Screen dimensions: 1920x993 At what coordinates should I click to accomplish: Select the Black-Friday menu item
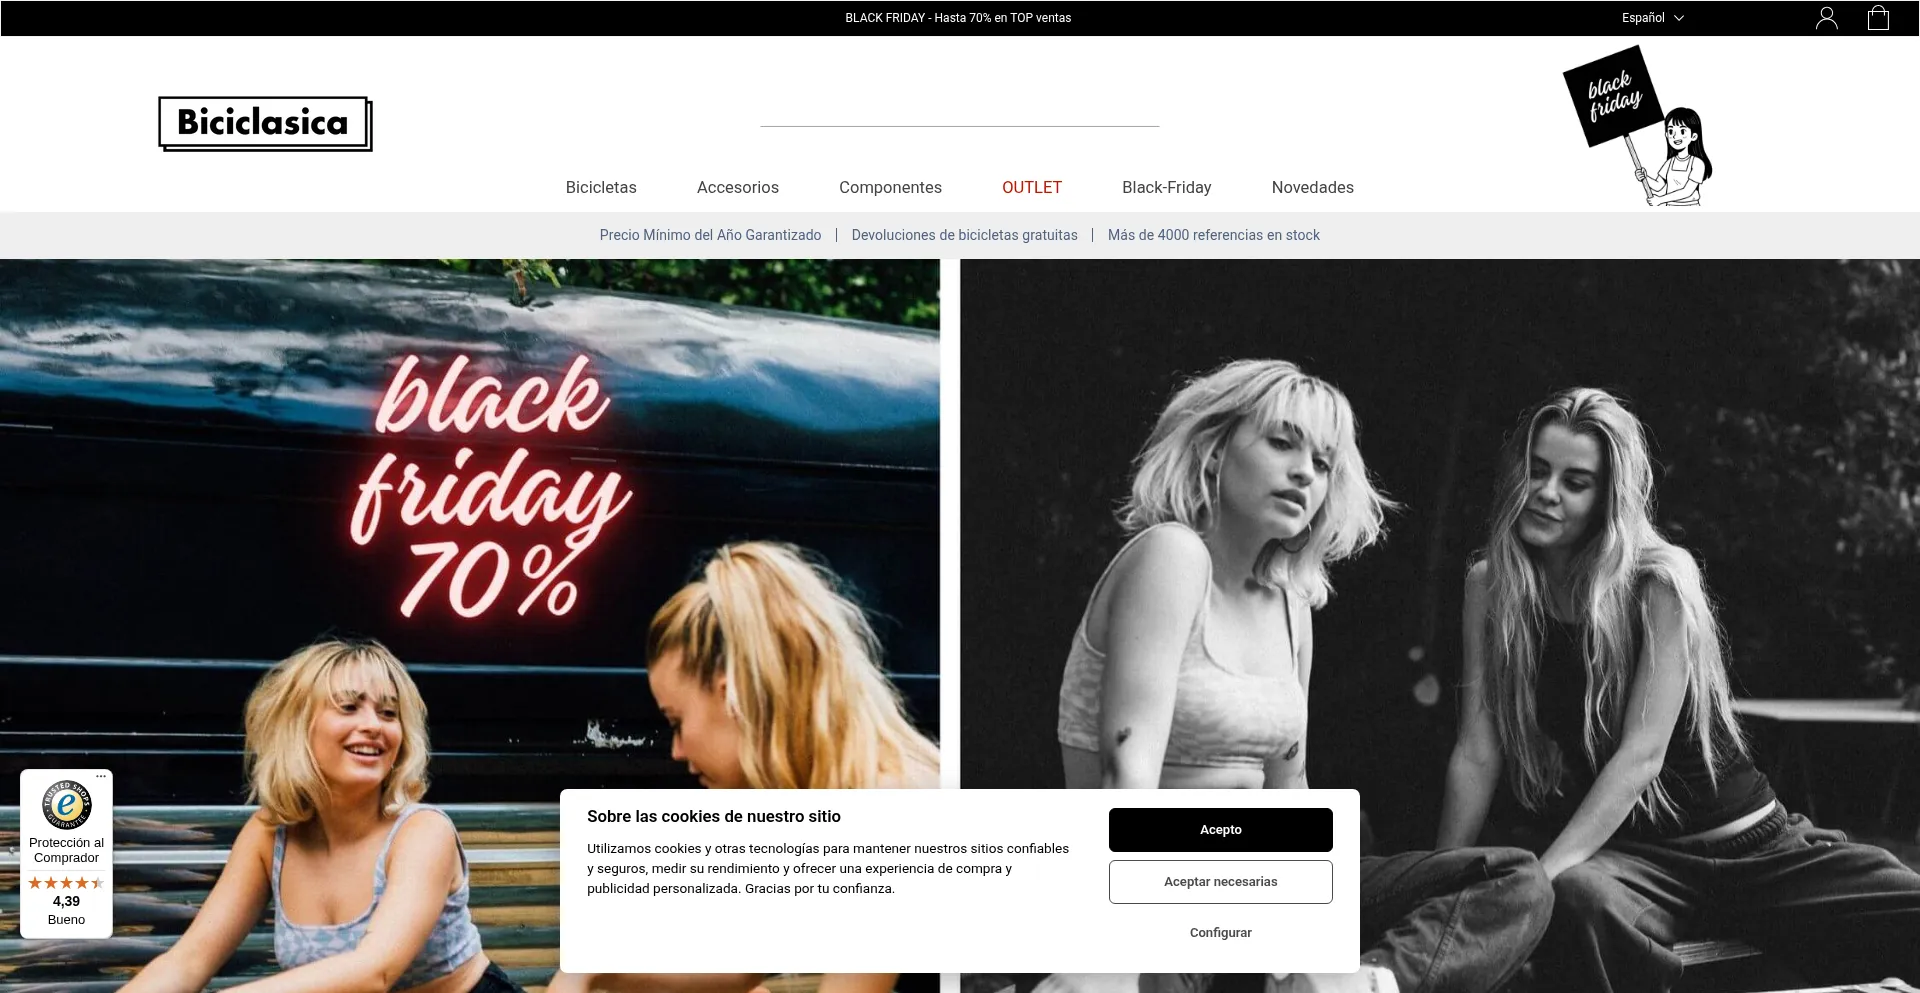(x=1166, y=187)
